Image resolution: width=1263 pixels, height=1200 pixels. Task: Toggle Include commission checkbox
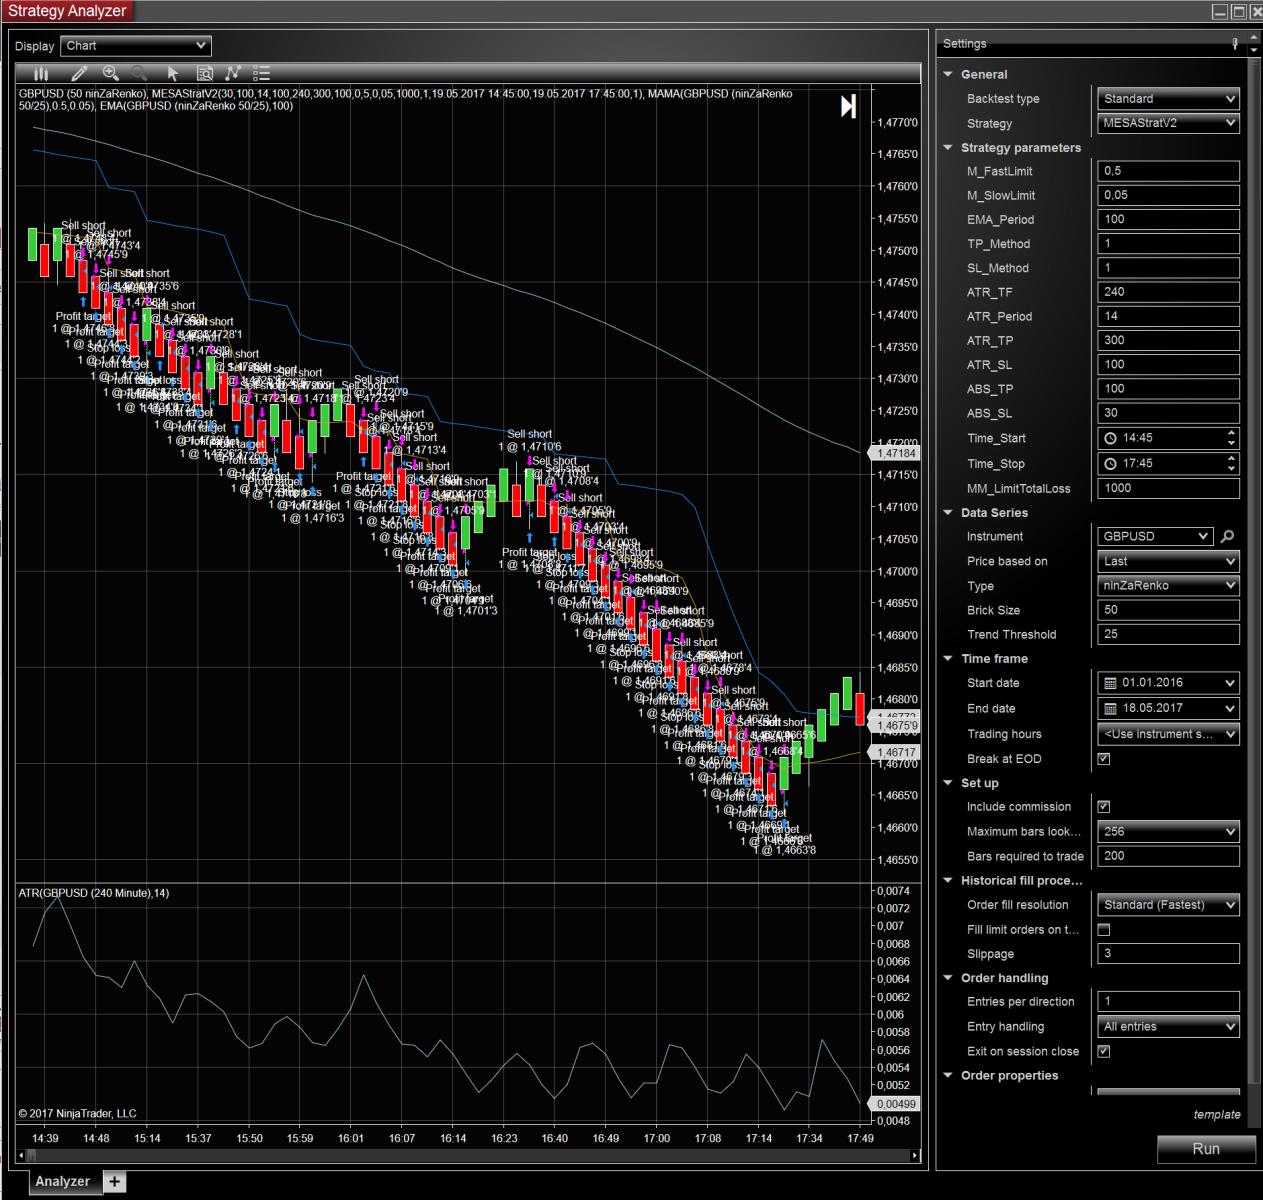pos(1104,806)
